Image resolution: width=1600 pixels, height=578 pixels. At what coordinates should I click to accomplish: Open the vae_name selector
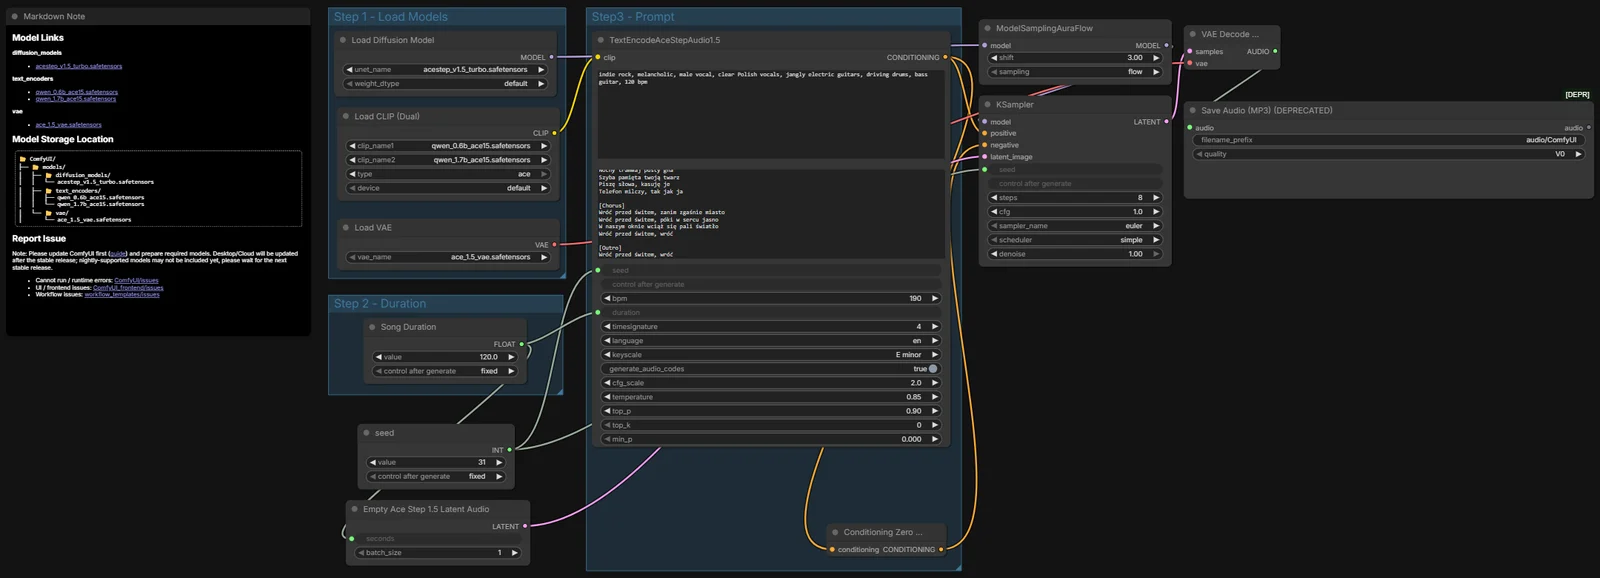point(448,257)
